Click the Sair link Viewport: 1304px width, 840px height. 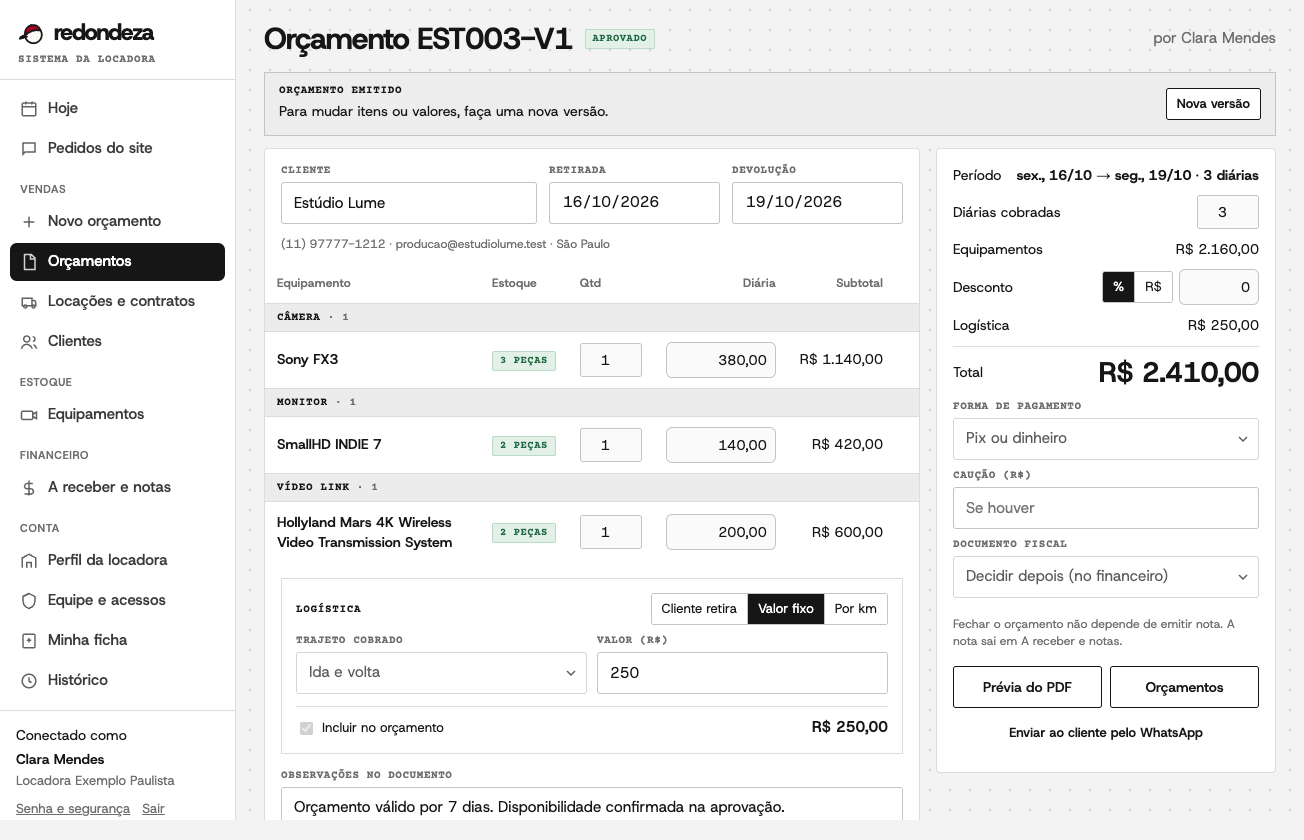[153, 808]
